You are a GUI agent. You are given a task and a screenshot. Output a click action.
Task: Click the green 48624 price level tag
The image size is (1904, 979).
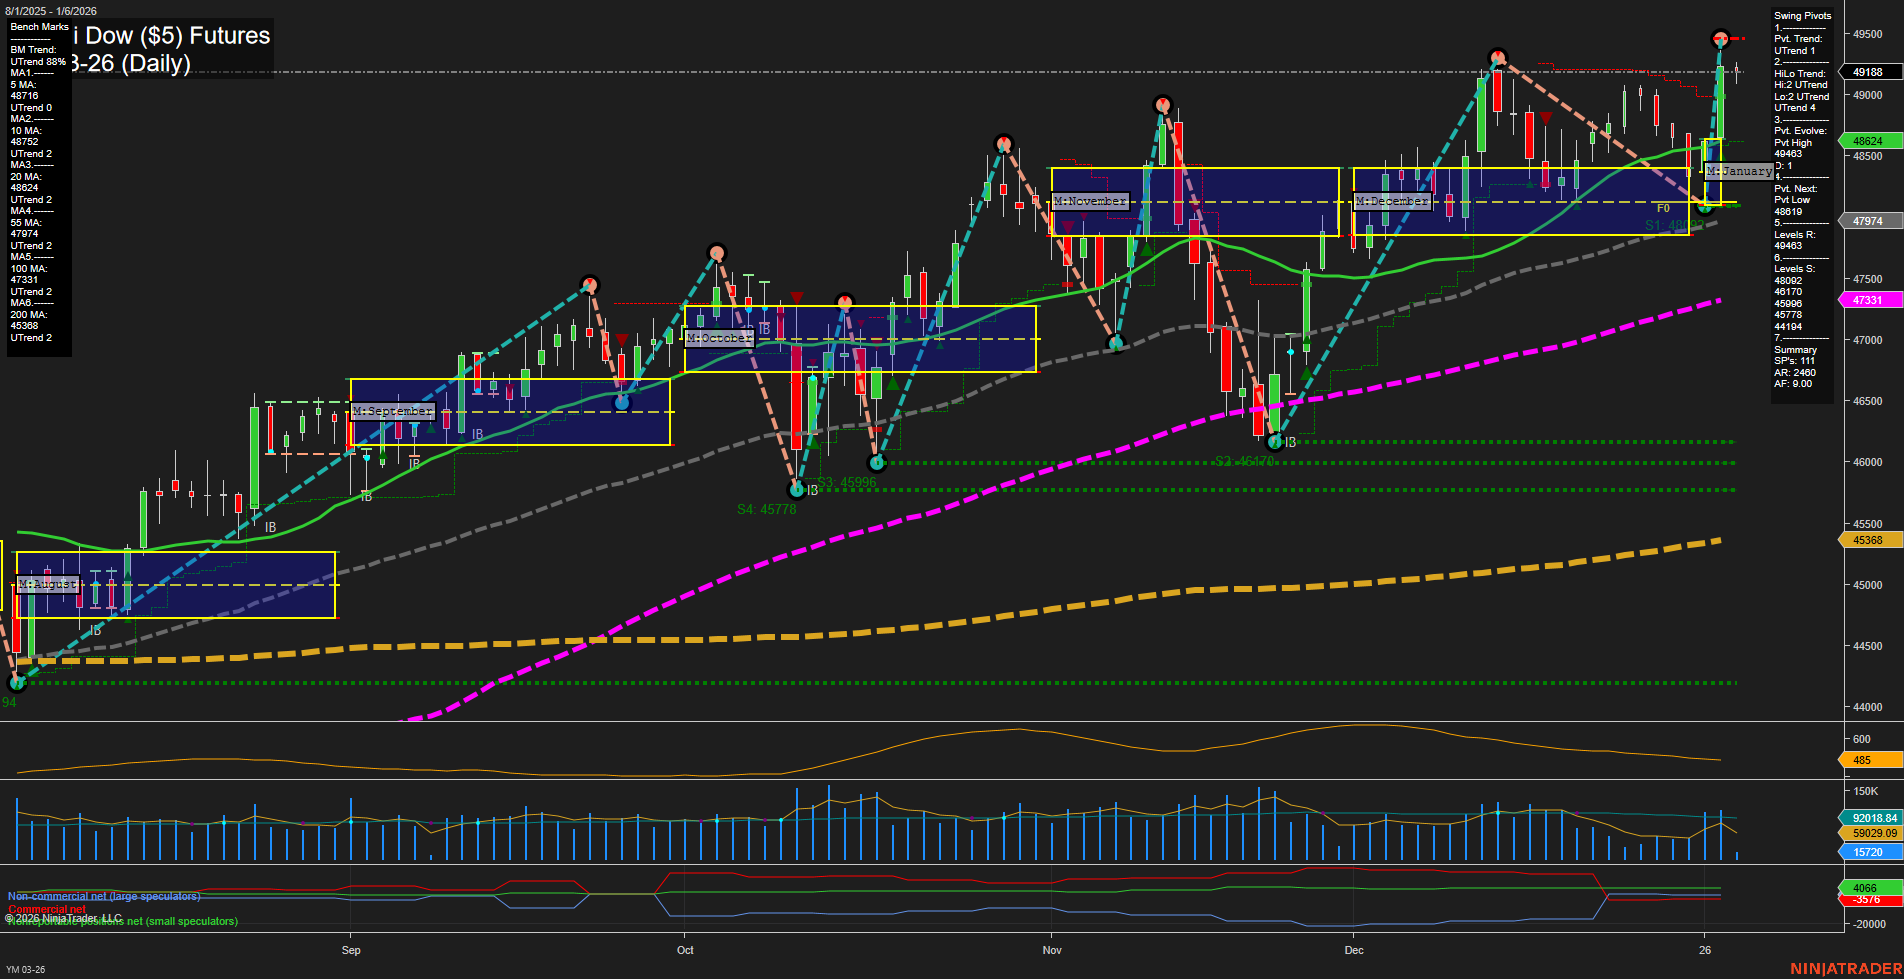coord(1866,141)
